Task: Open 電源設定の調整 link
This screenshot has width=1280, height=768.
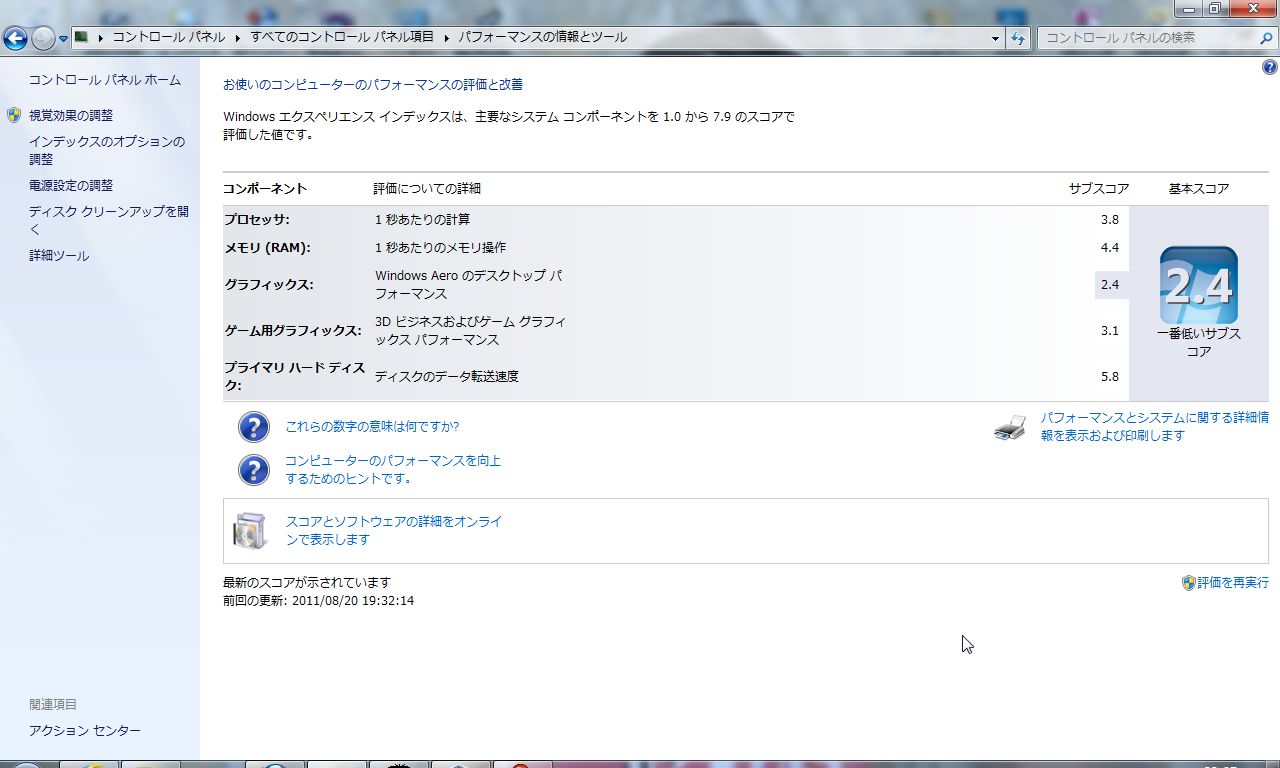Action: tap(71, 185)
